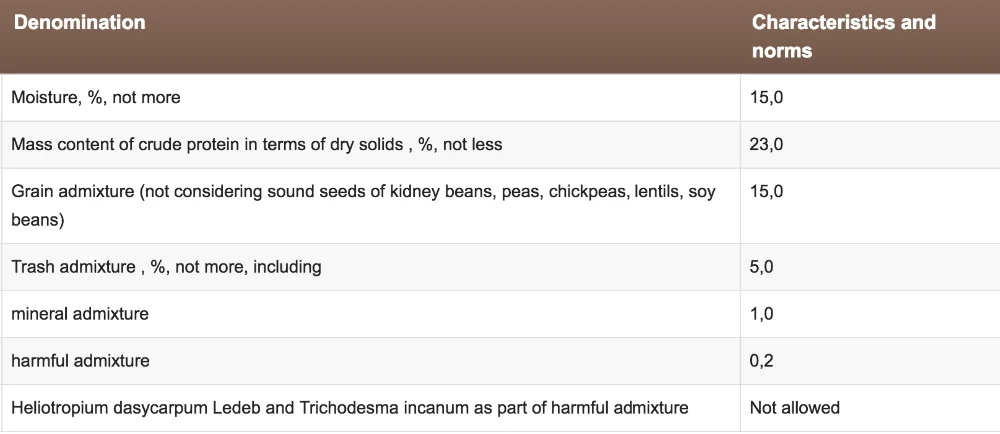This screenshot has width=1000, height=434.
Task: Click the 0,2 harmful admixture value
Action: tap(762, 361)
